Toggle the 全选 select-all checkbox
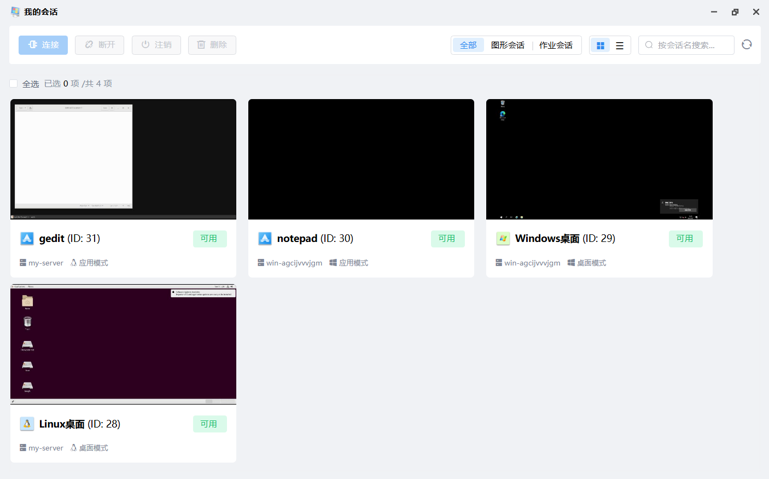Viewport: 770px width, 479px height. [14, 84]
